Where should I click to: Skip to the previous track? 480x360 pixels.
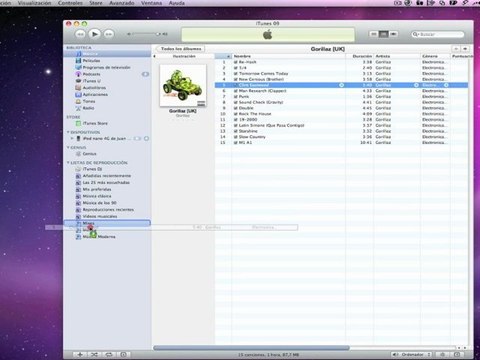point(80,34)
